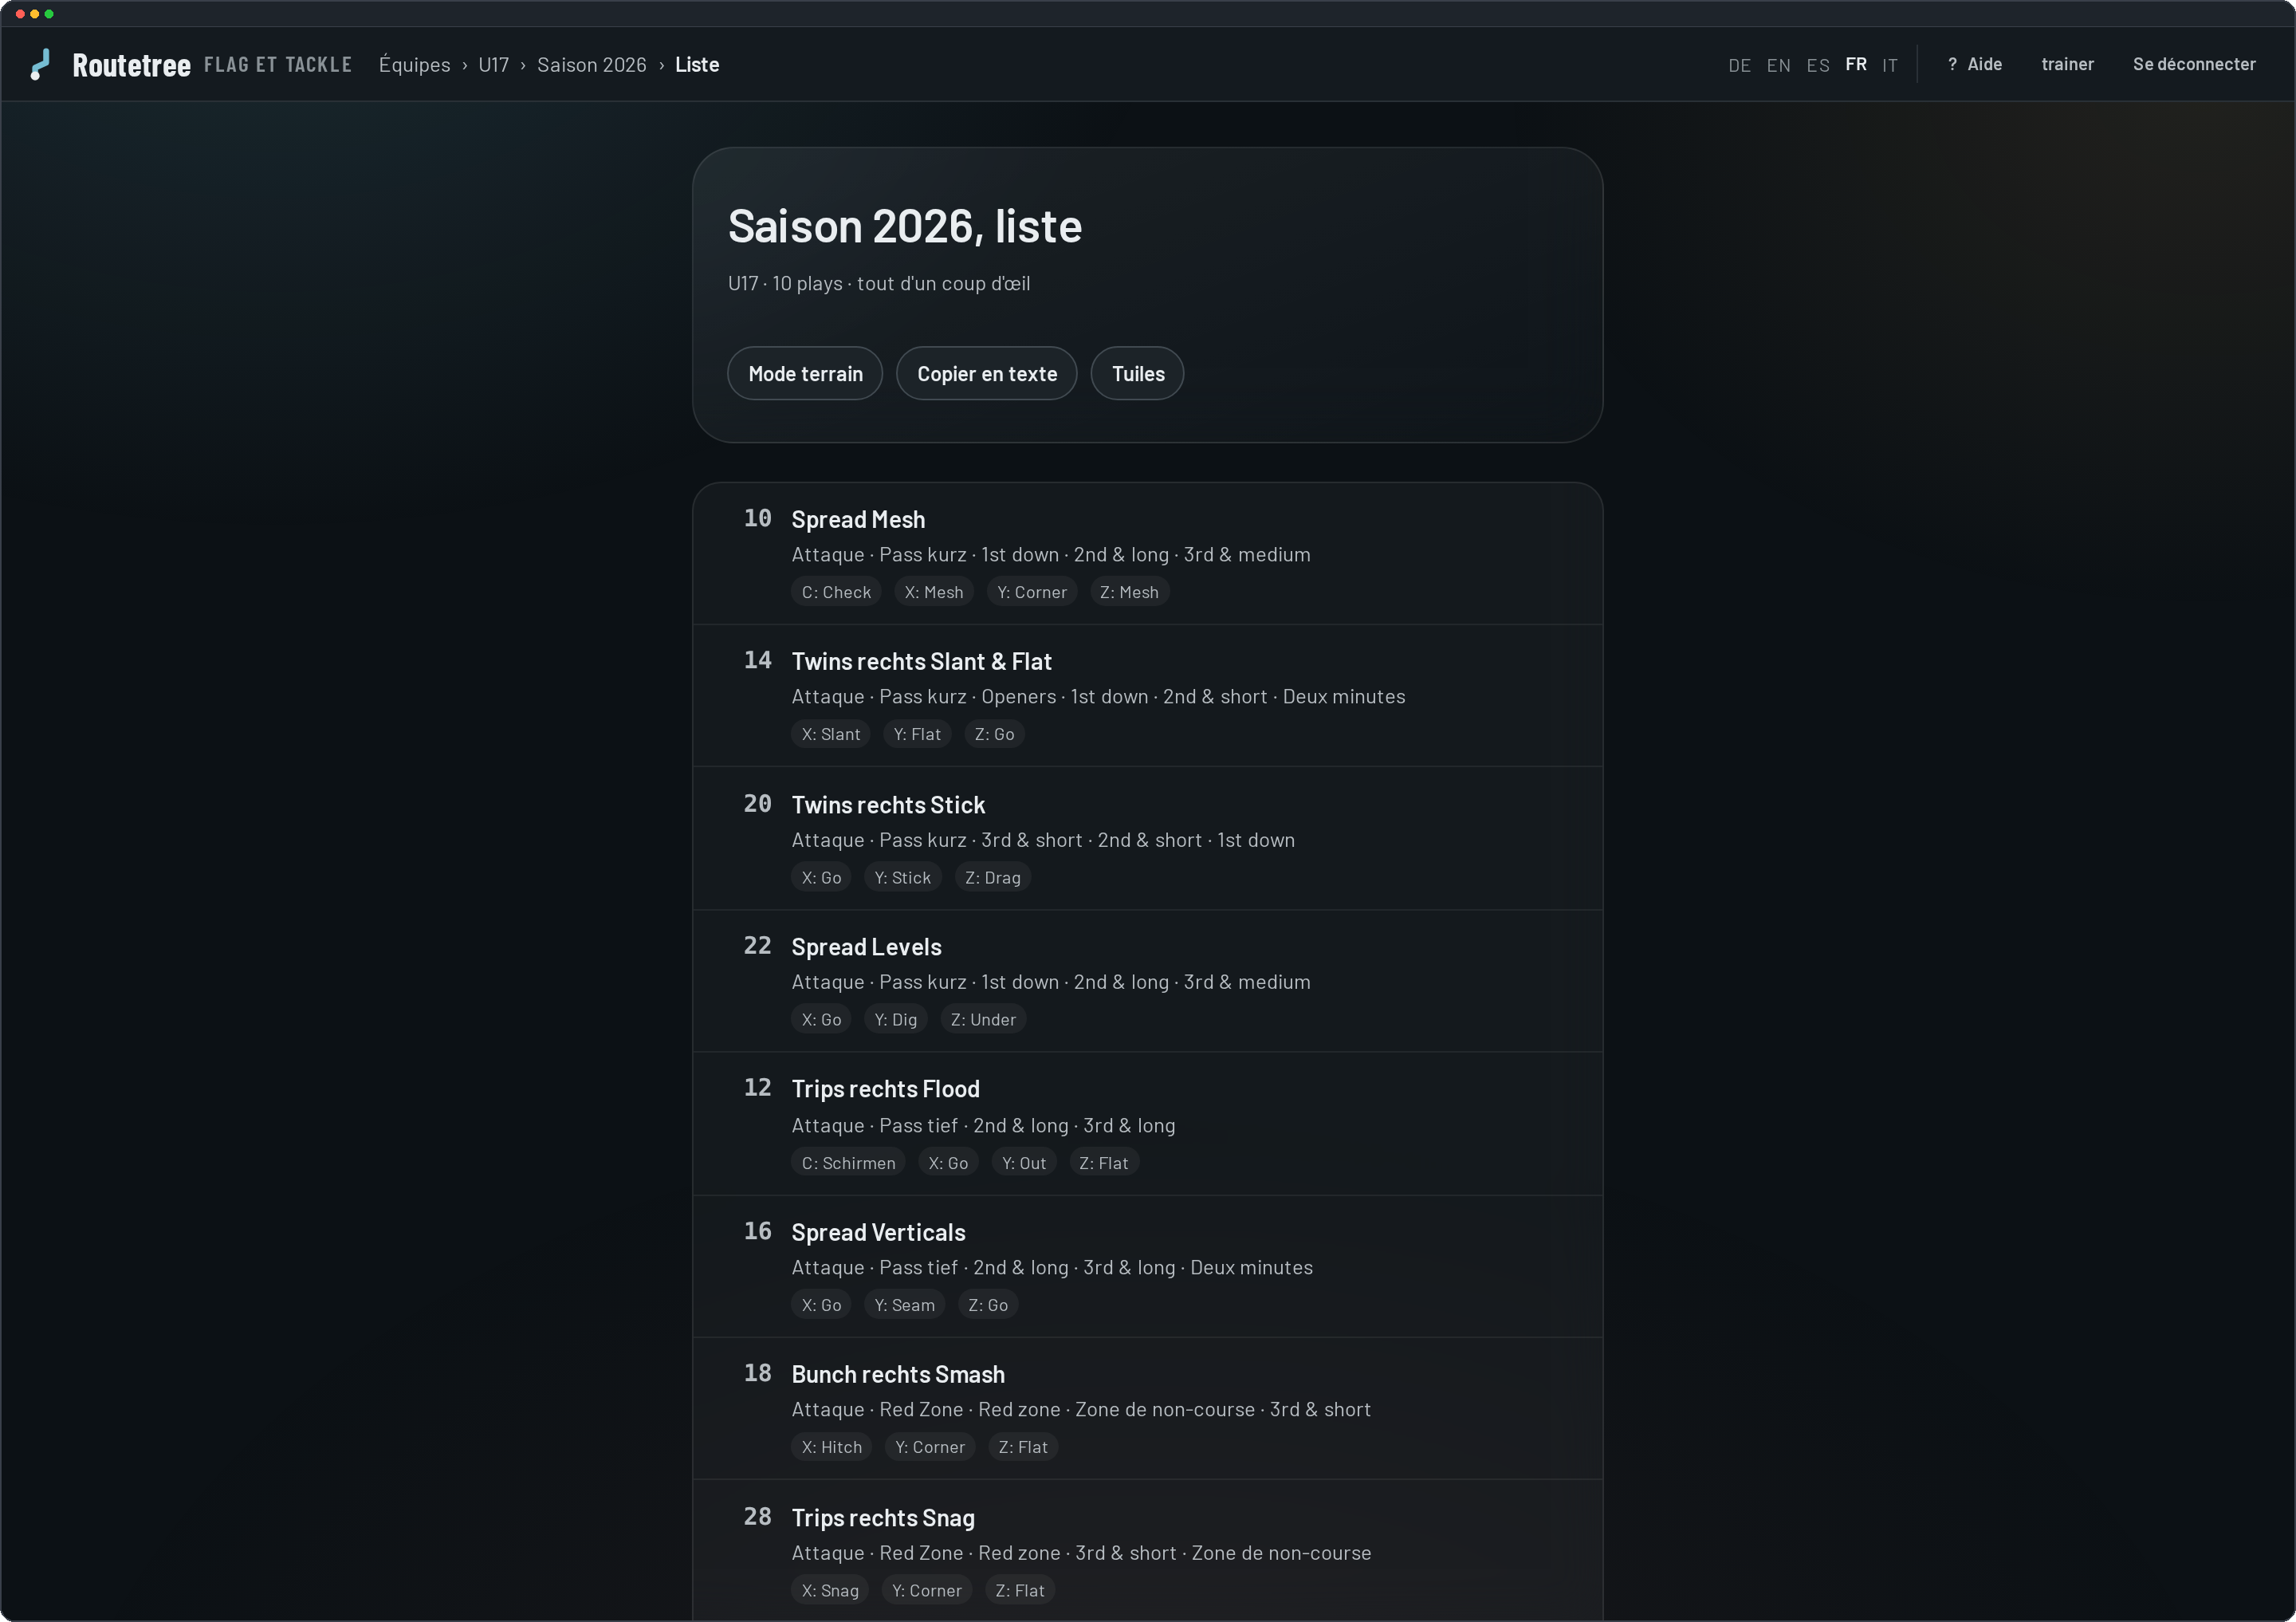This screenshot has width=2296, height=1622.
Task: Open the Spread Levels play
Action: [1147, 981]
